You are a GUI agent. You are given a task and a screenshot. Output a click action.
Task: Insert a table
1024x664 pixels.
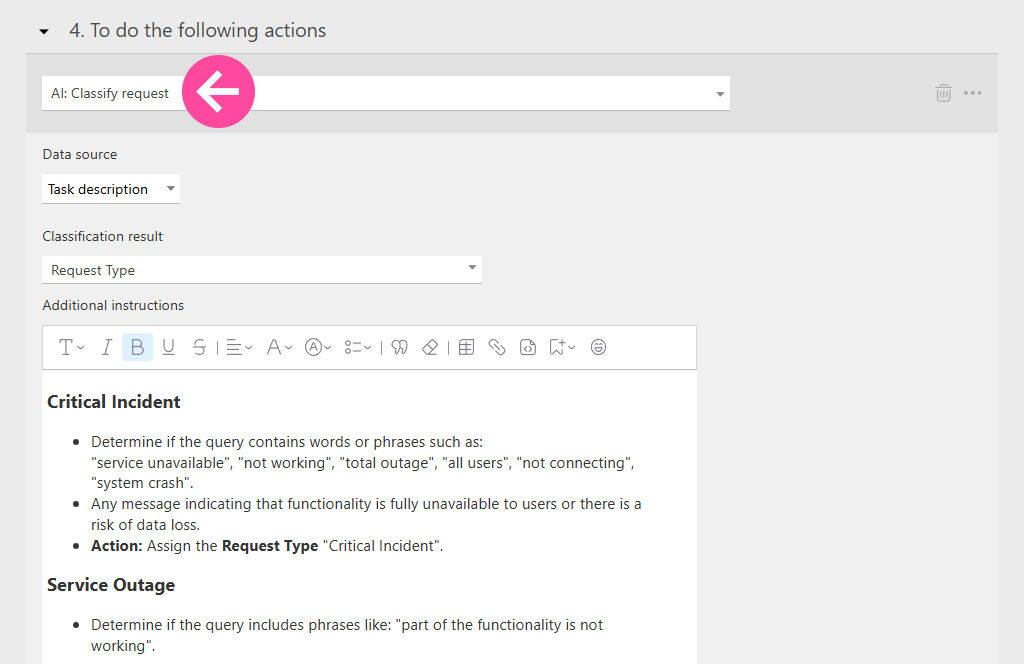(466, 347)
